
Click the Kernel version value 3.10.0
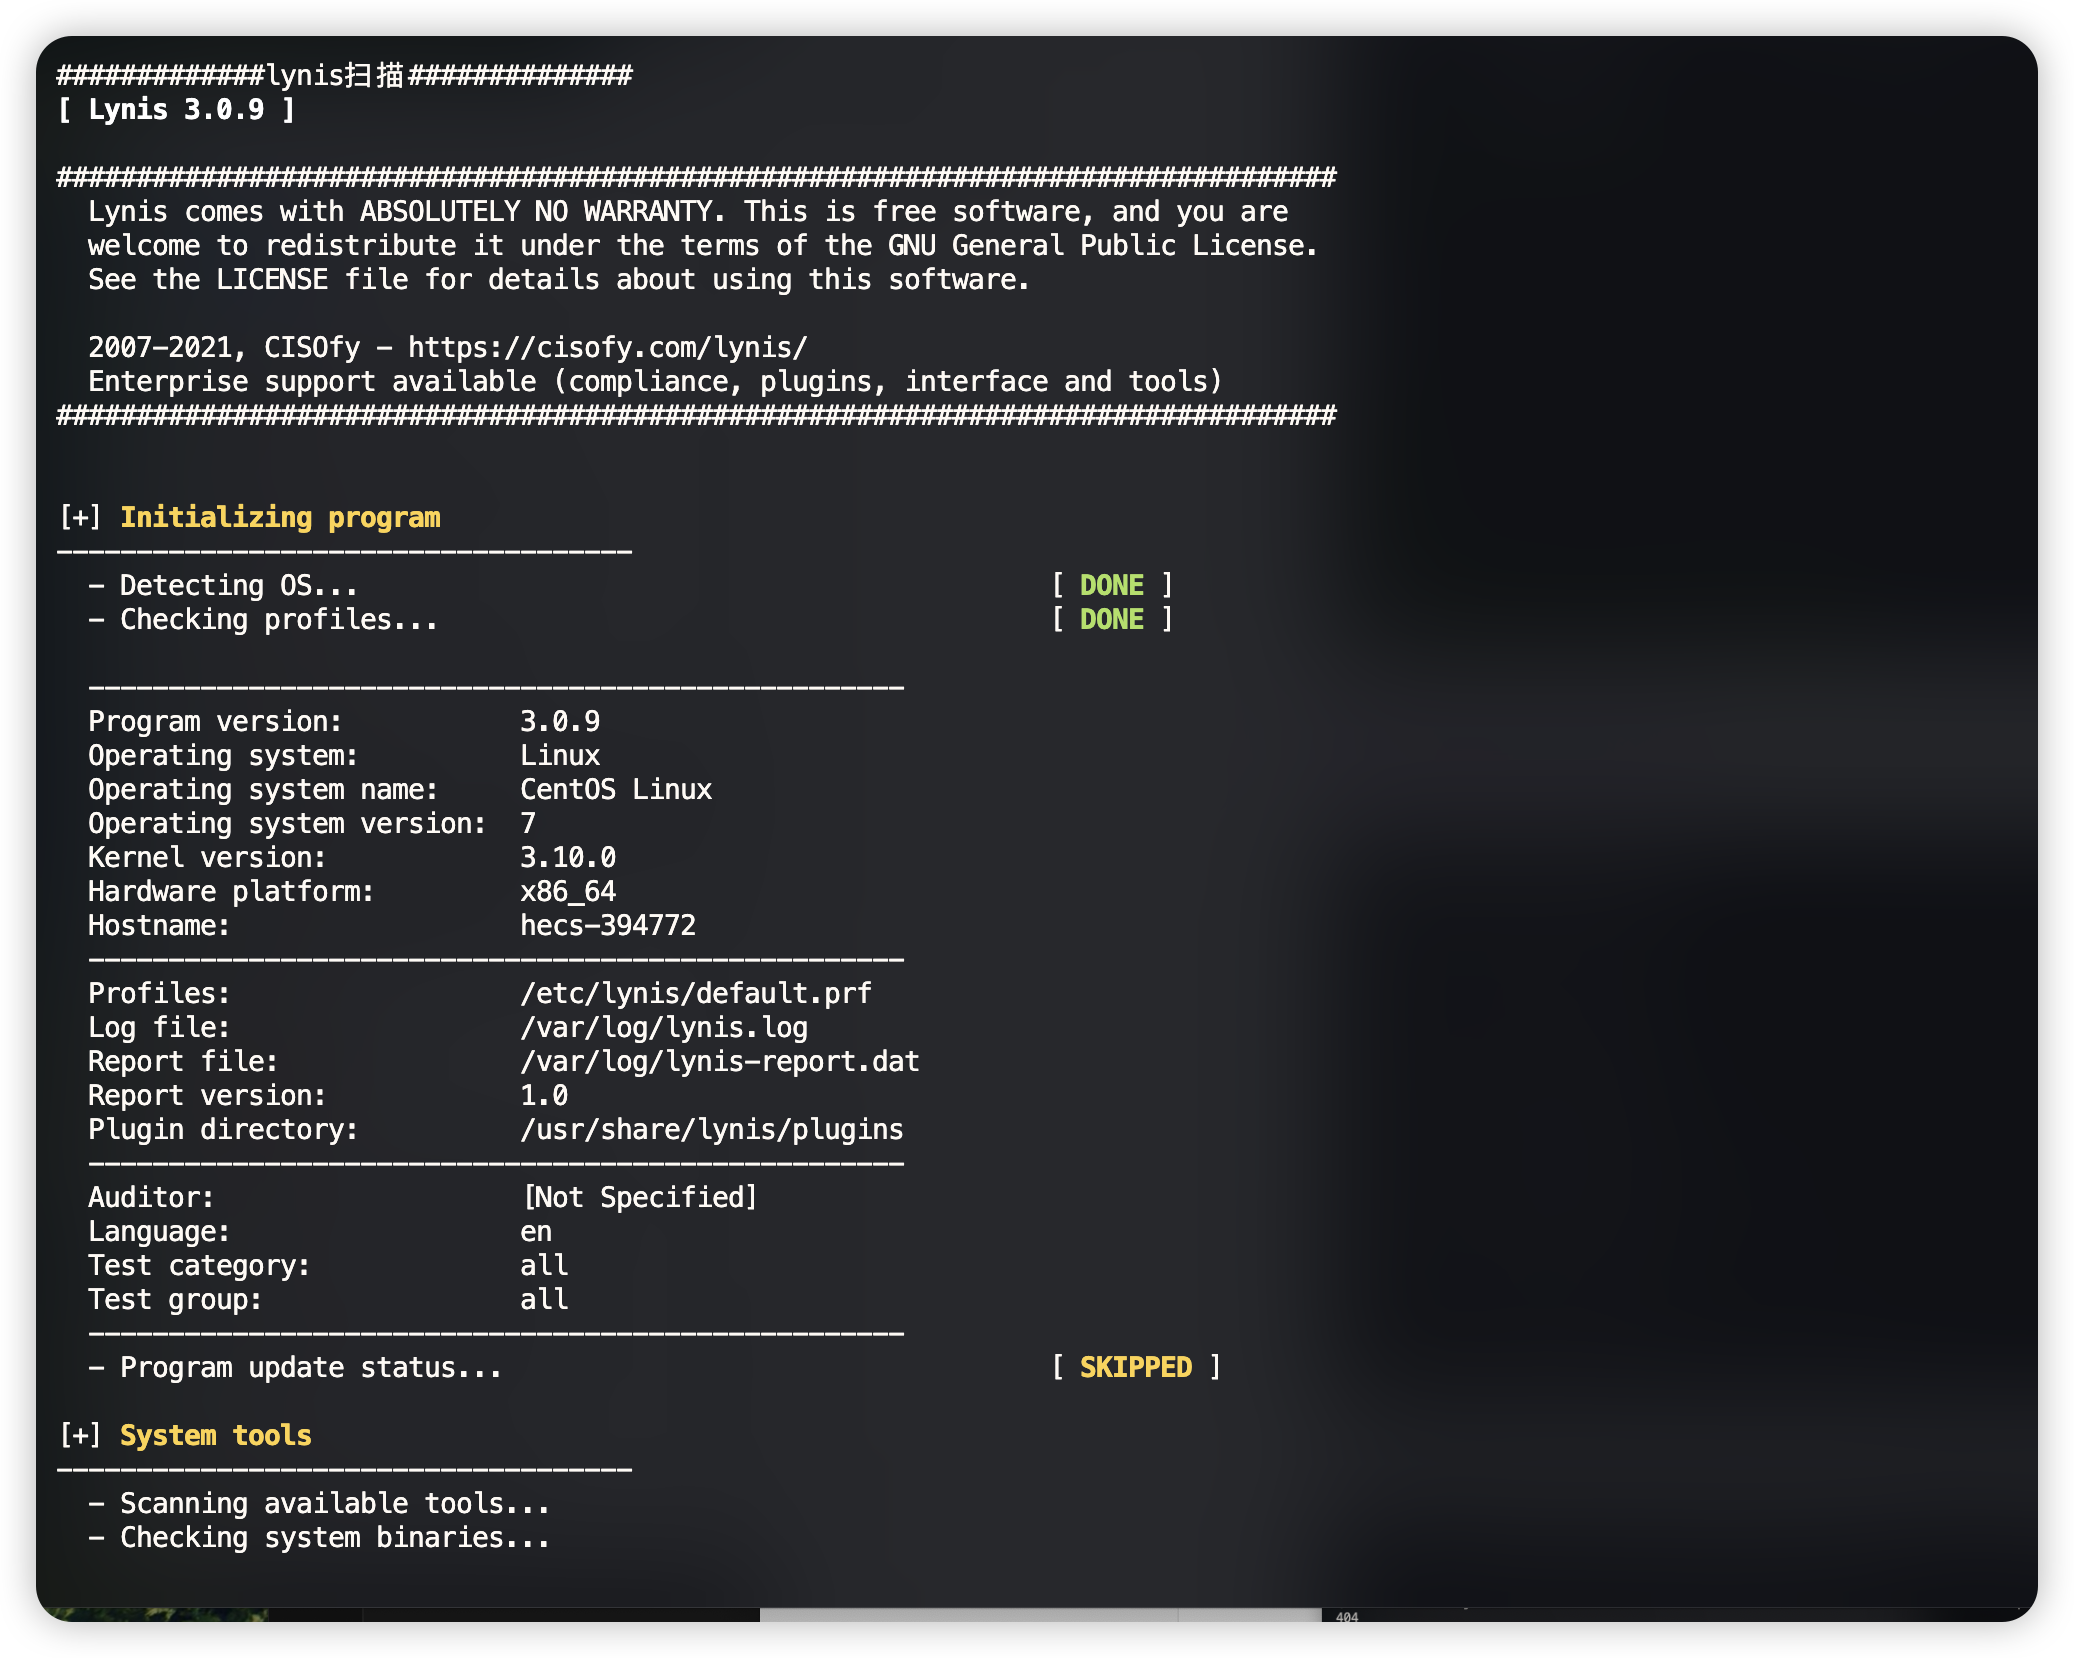tap(567, 857)
